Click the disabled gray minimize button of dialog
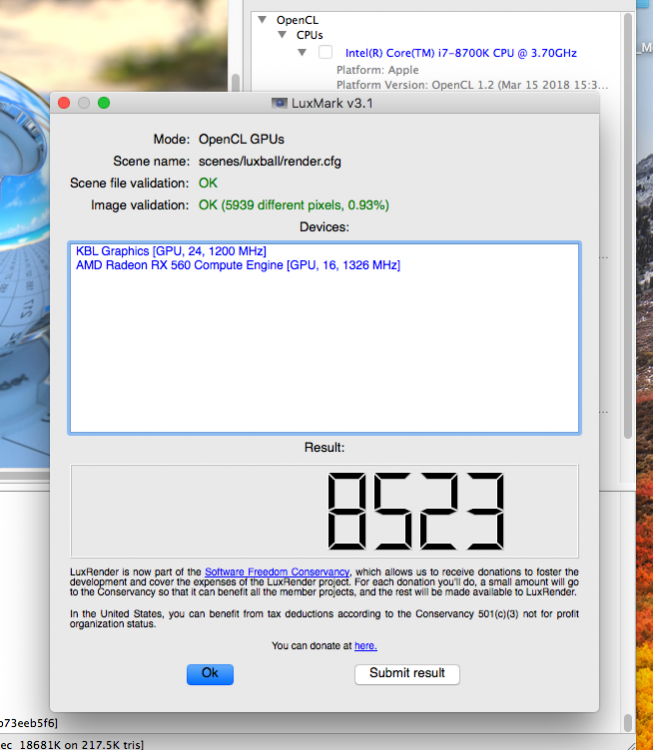The height and width of the screenshot is (750, 653). pos(84,103)
